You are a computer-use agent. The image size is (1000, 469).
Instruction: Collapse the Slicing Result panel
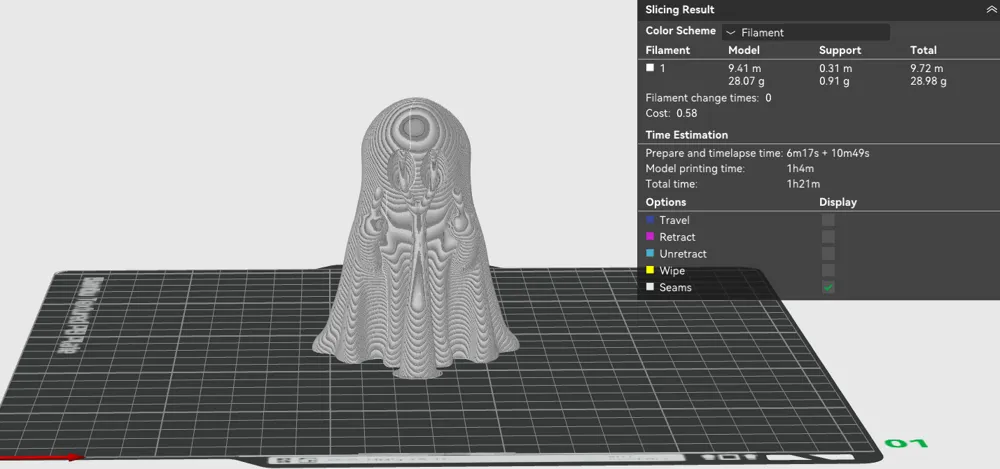pos(990,10)
